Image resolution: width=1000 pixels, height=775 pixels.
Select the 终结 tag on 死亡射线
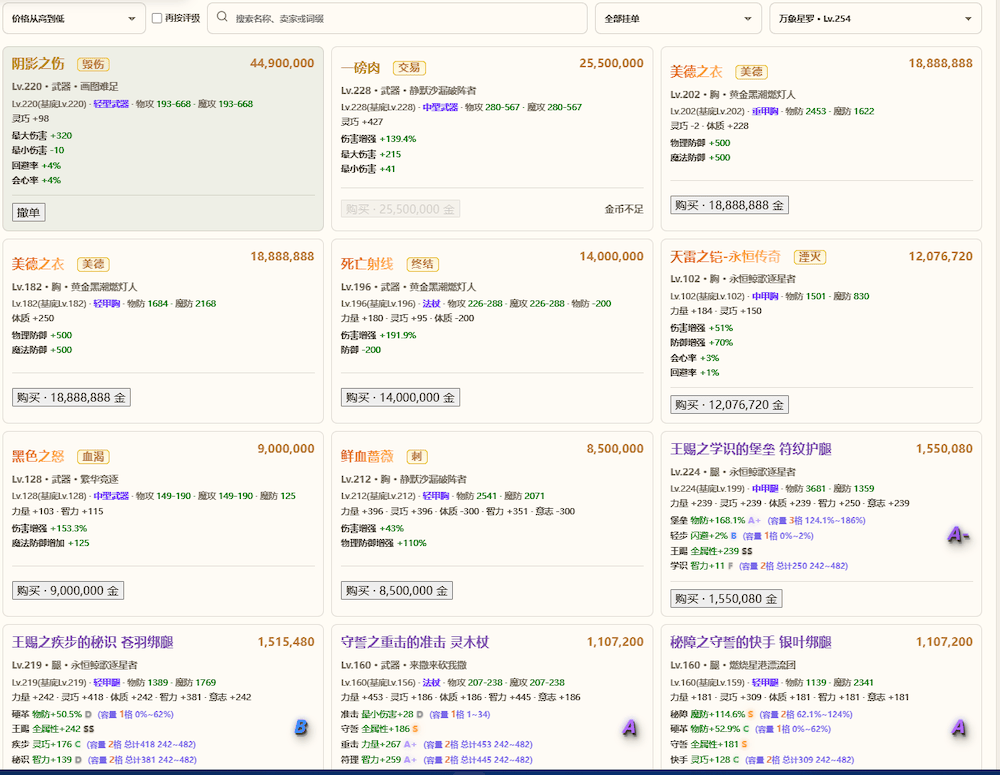(422, 264)
